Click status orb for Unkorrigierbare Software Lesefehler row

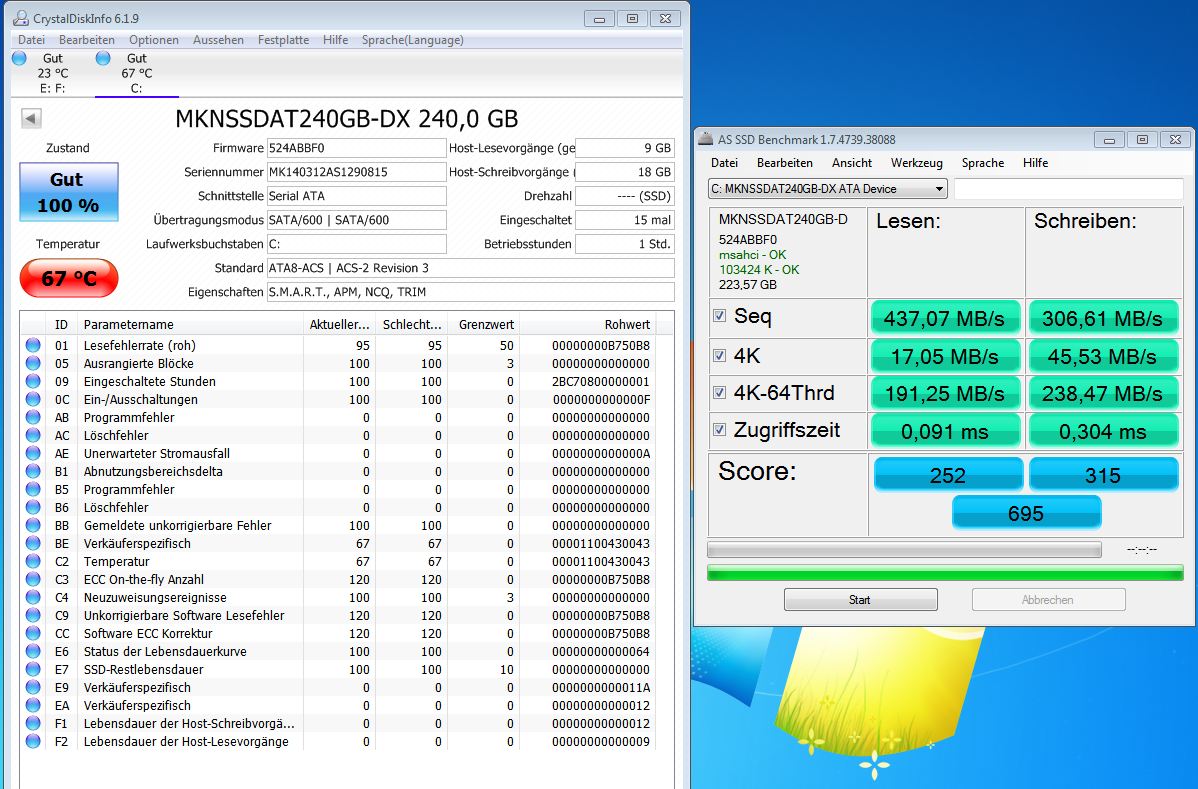33,615
